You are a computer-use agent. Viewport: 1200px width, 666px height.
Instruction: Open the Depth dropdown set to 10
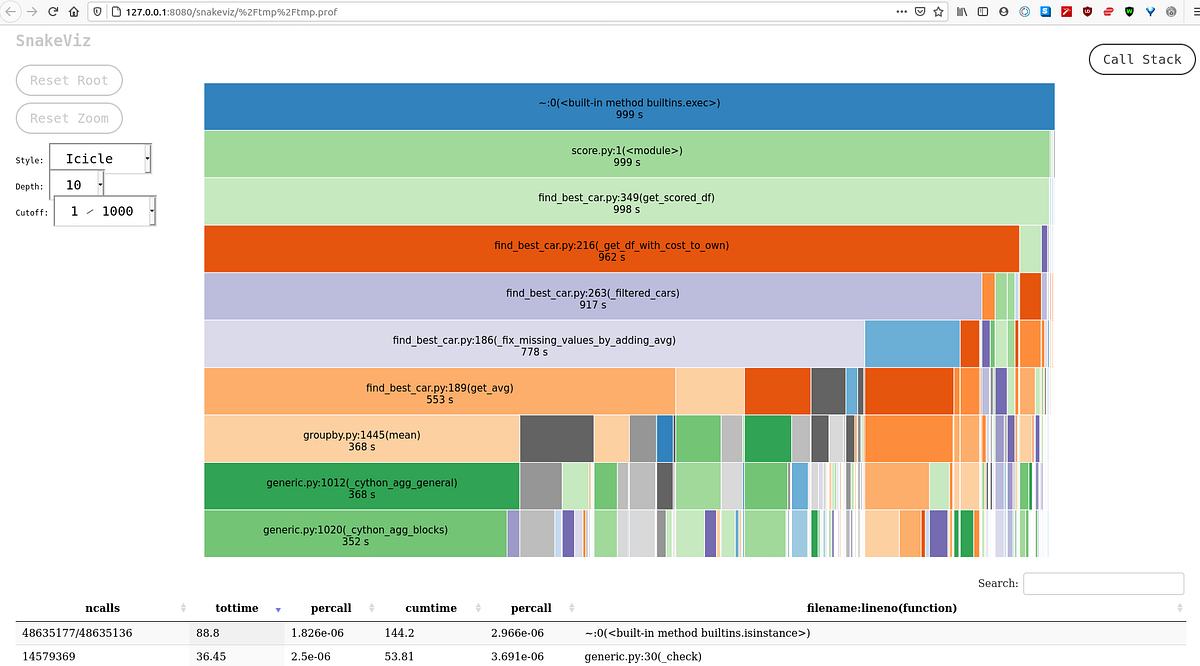(77, 184)
